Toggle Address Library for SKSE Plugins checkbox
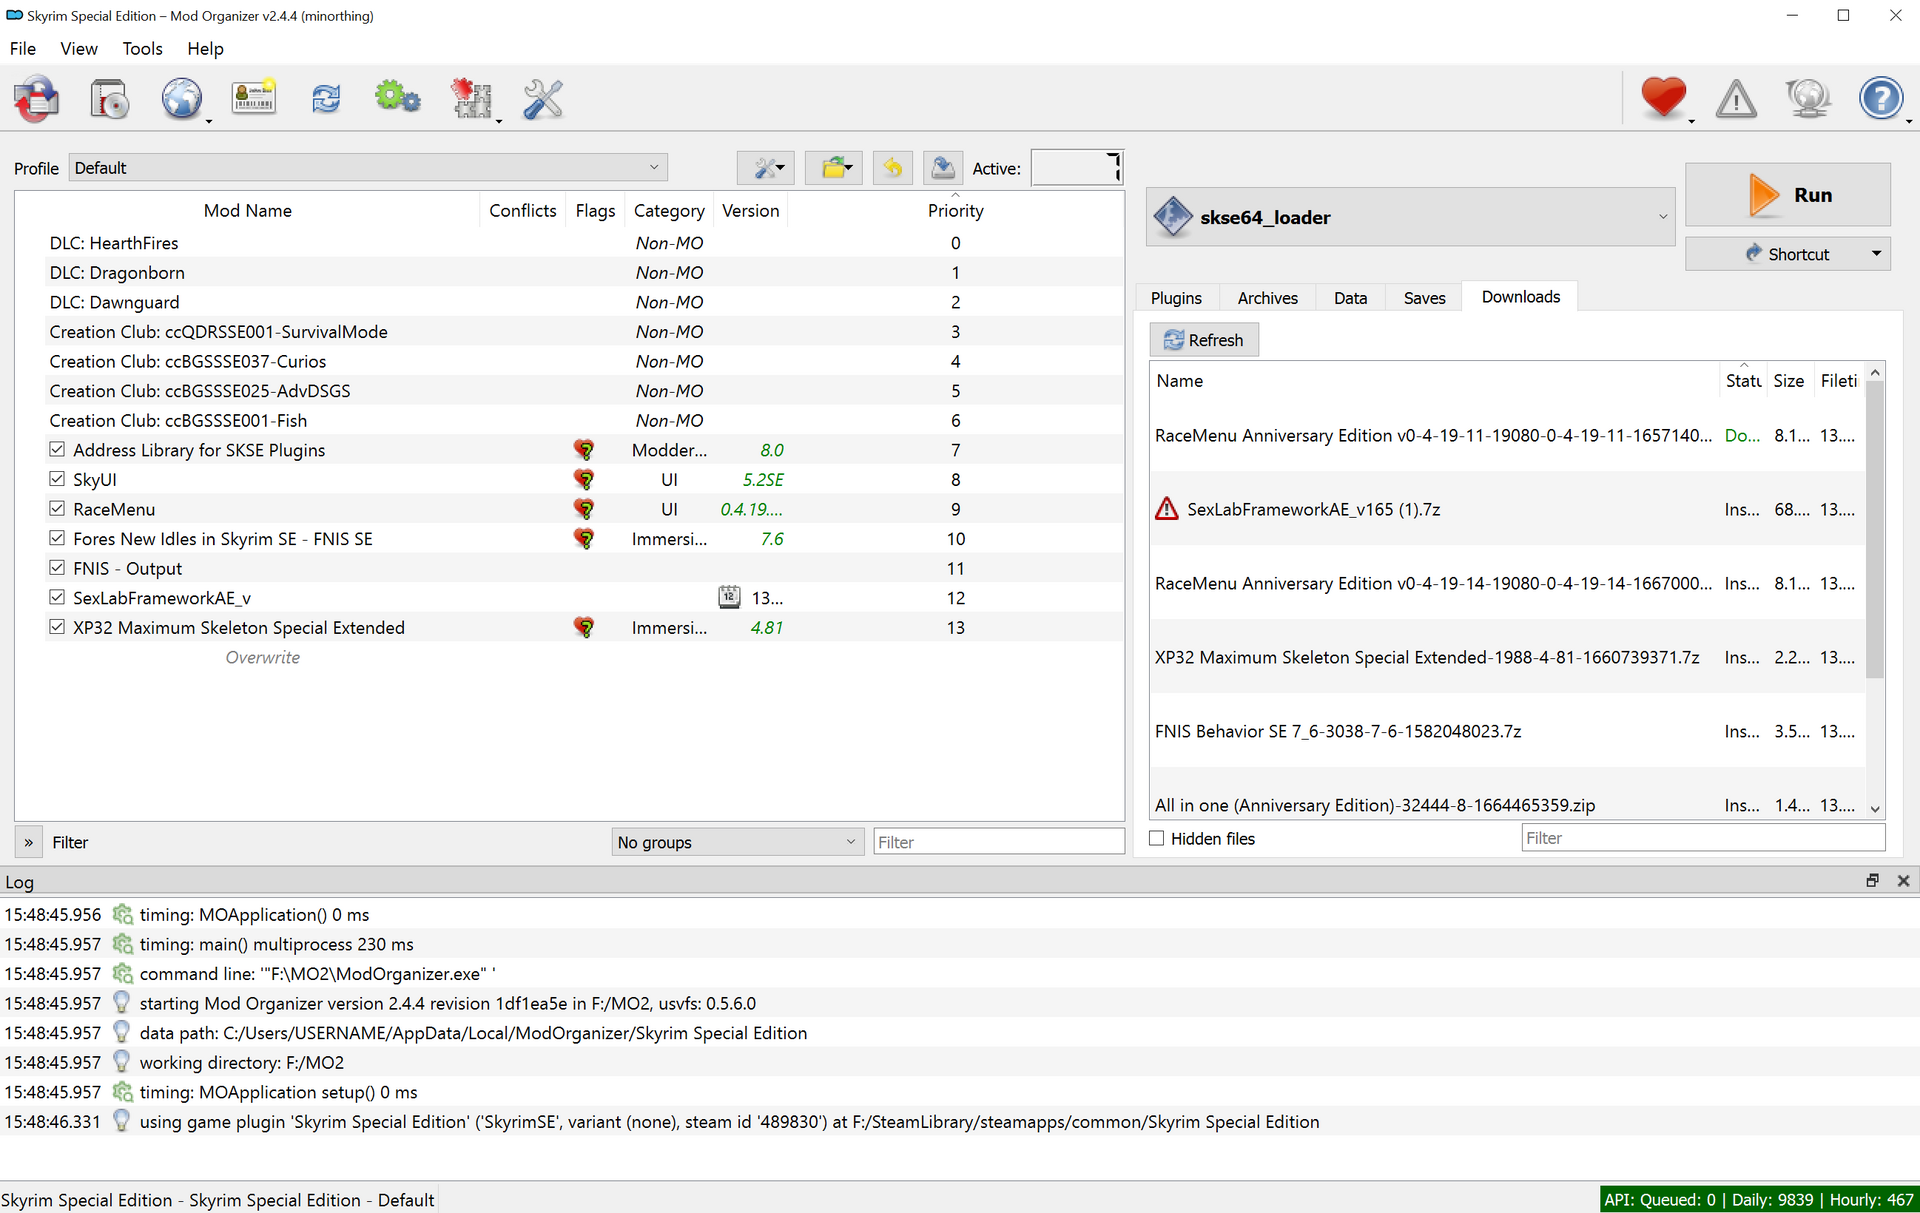This screenshot has height=1213, width=1920. coord(57,450)
